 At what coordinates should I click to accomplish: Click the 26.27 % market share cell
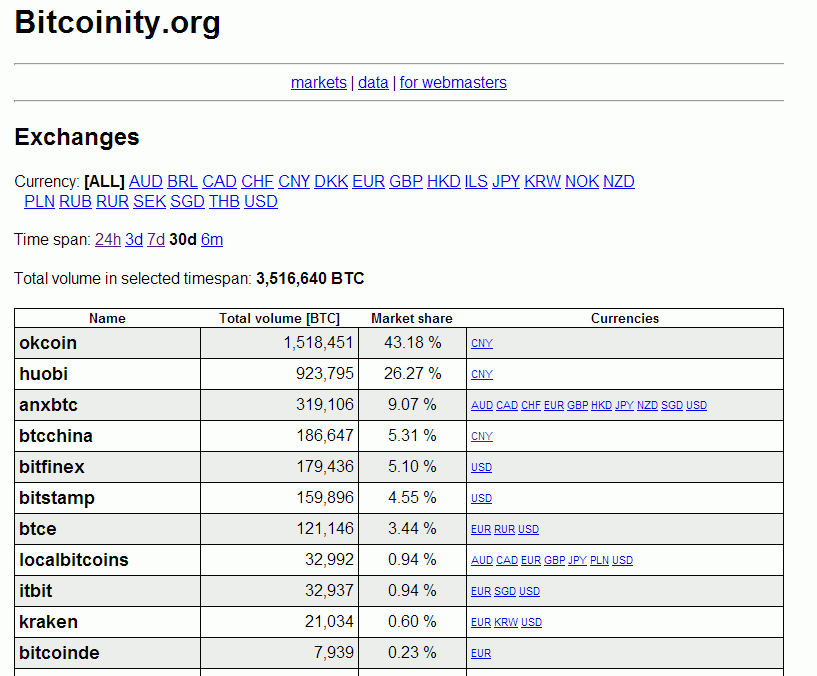pyautogui.click(x=413, y=374)
